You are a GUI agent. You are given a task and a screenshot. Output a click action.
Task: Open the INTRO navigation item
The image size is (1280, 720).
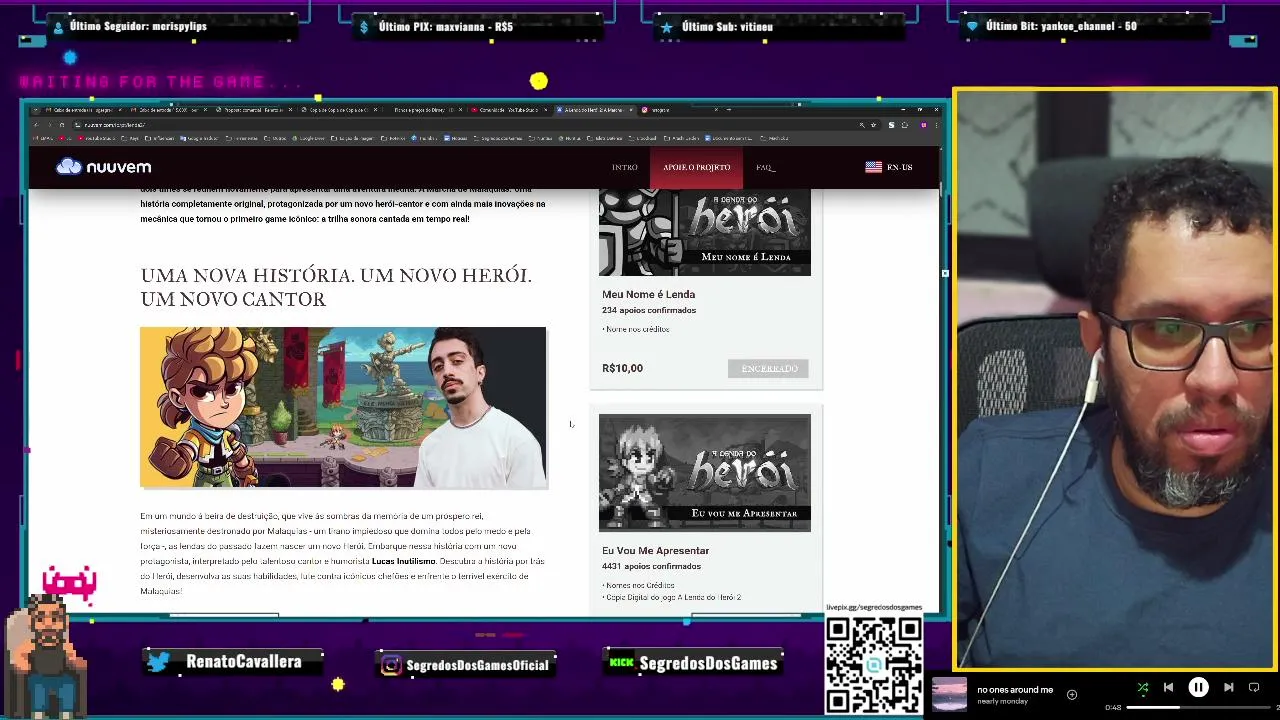(624, 167)
